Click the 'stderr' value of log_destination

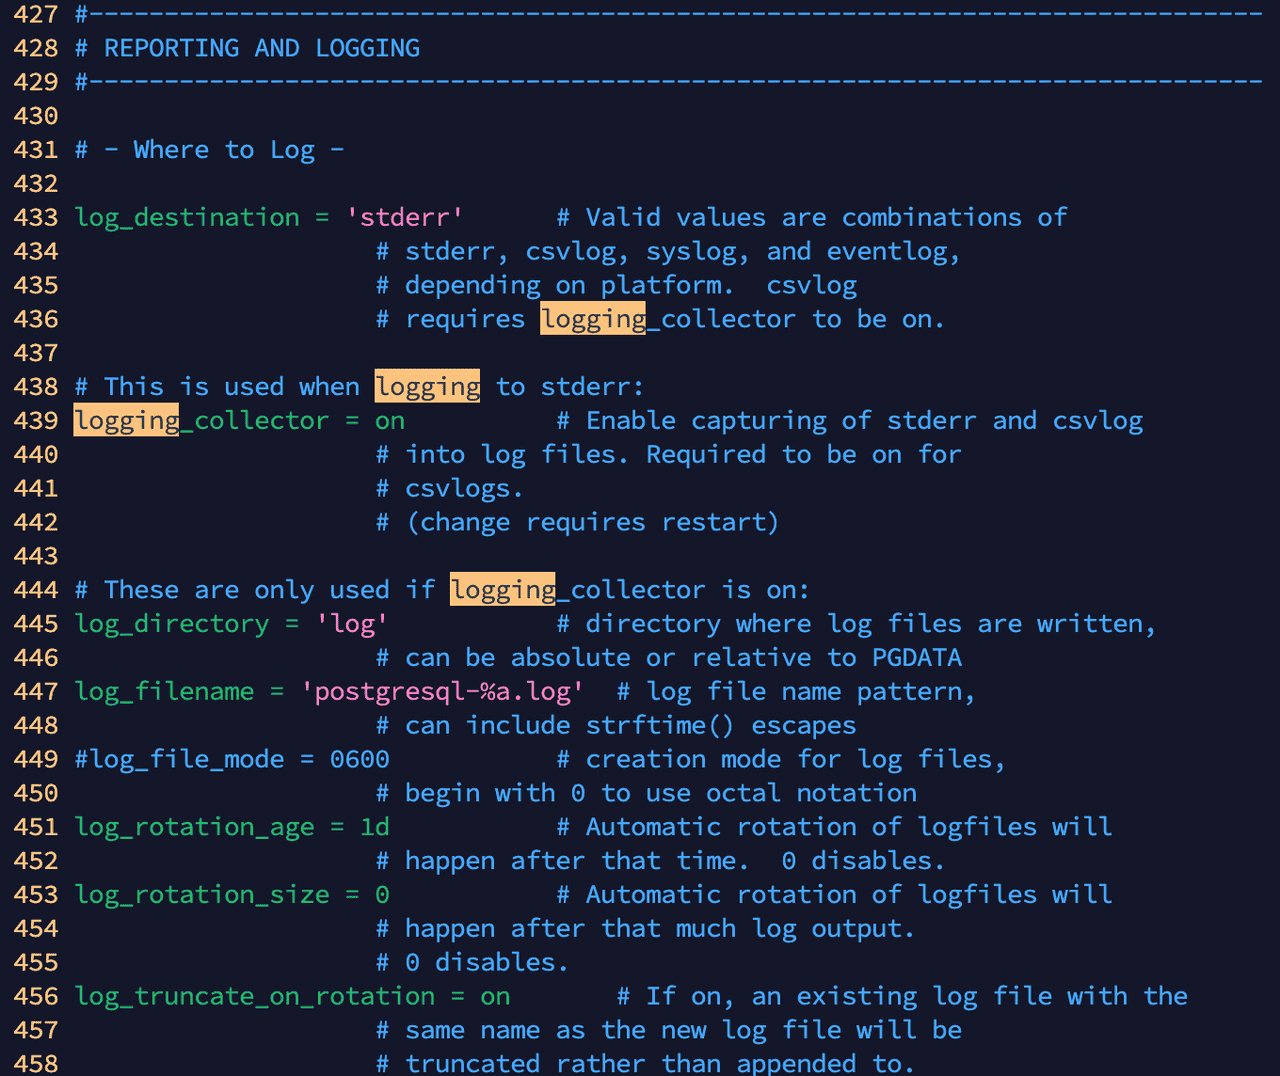(x=404, y=217)
